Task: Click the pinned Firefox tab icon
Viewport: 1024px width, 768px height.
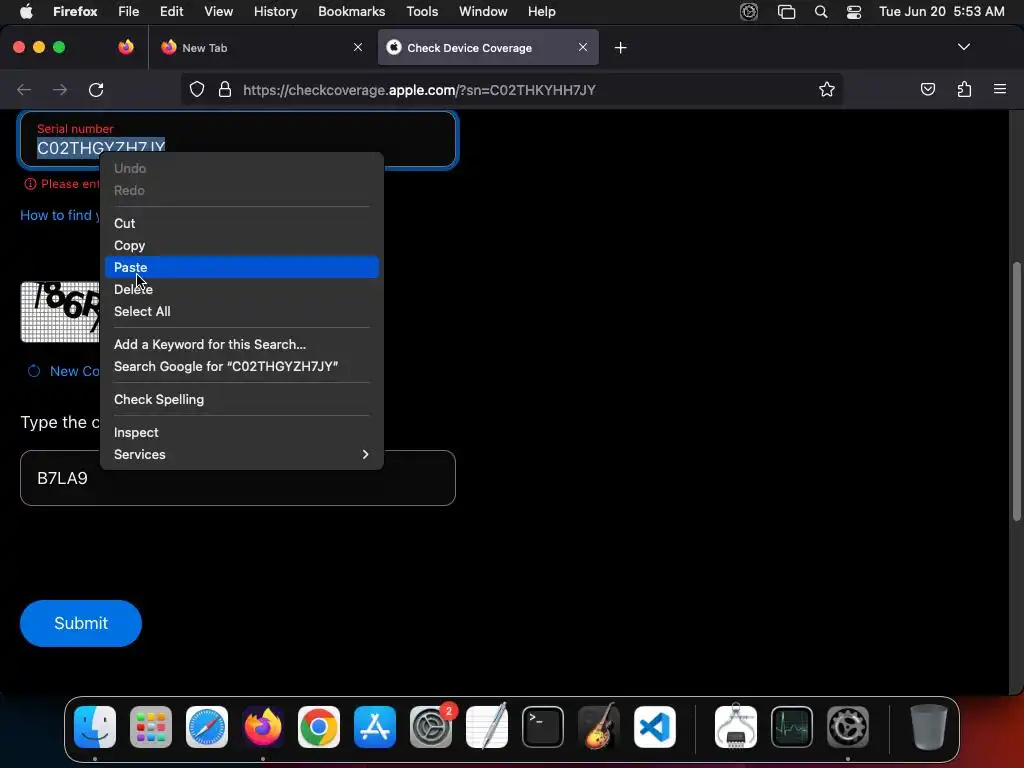Action: click(x=126, y=47)
